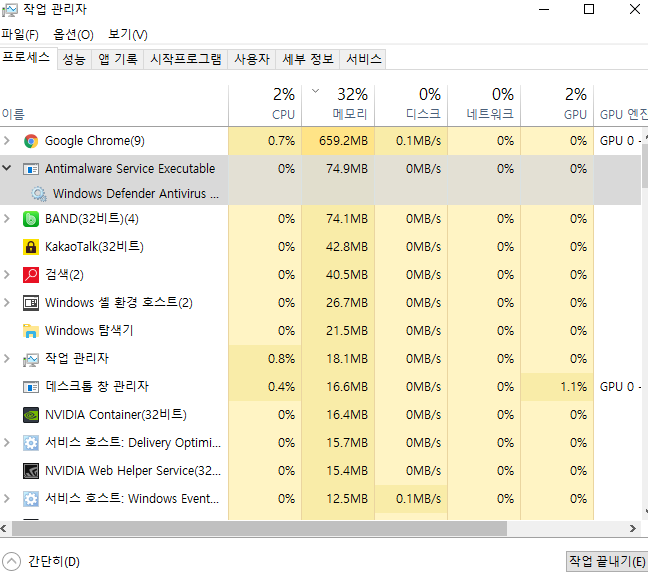The width and height of the screenshot is (648, 586).
Task: Sort by the GPU column header
Action: [557, 105]
